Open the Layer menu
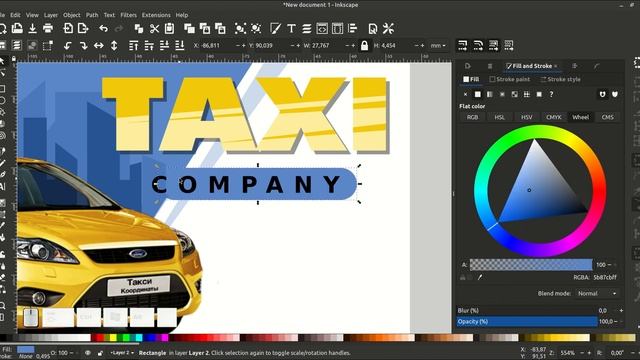Image resolution: width=640 pixels, height=360 pixels. pyautogui.click(x=51, y=15)
